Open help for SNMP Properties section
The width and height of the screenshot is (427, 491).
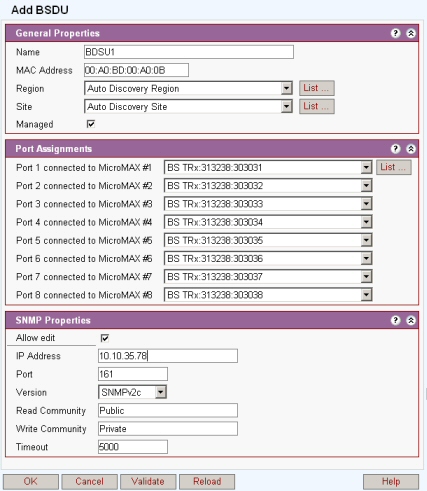395,320
